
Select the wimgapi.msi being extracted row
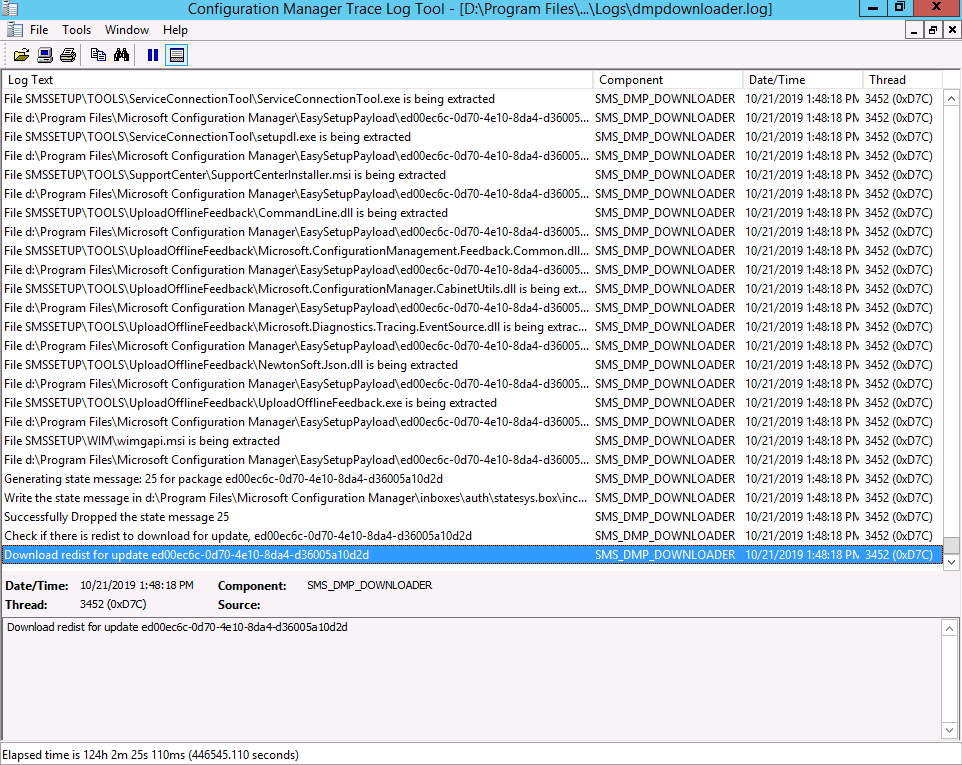tap(472, 441)
